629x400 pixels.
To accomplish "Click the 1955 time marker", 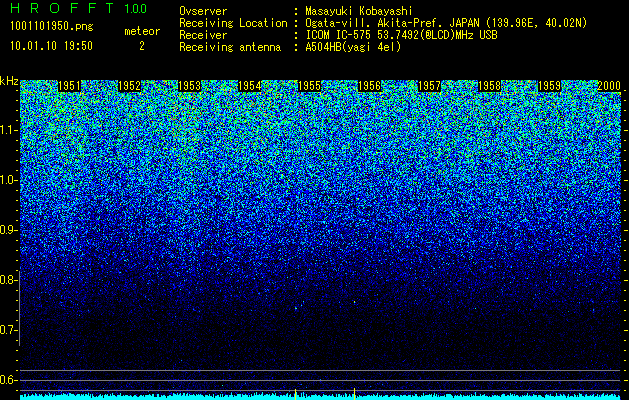I will click(x=309, y=86).
